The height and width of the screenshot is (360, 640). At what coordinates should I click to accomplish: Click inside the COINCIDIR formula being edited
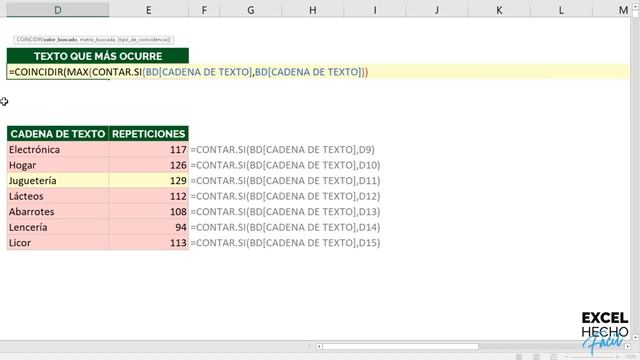(x=188, y=72)
